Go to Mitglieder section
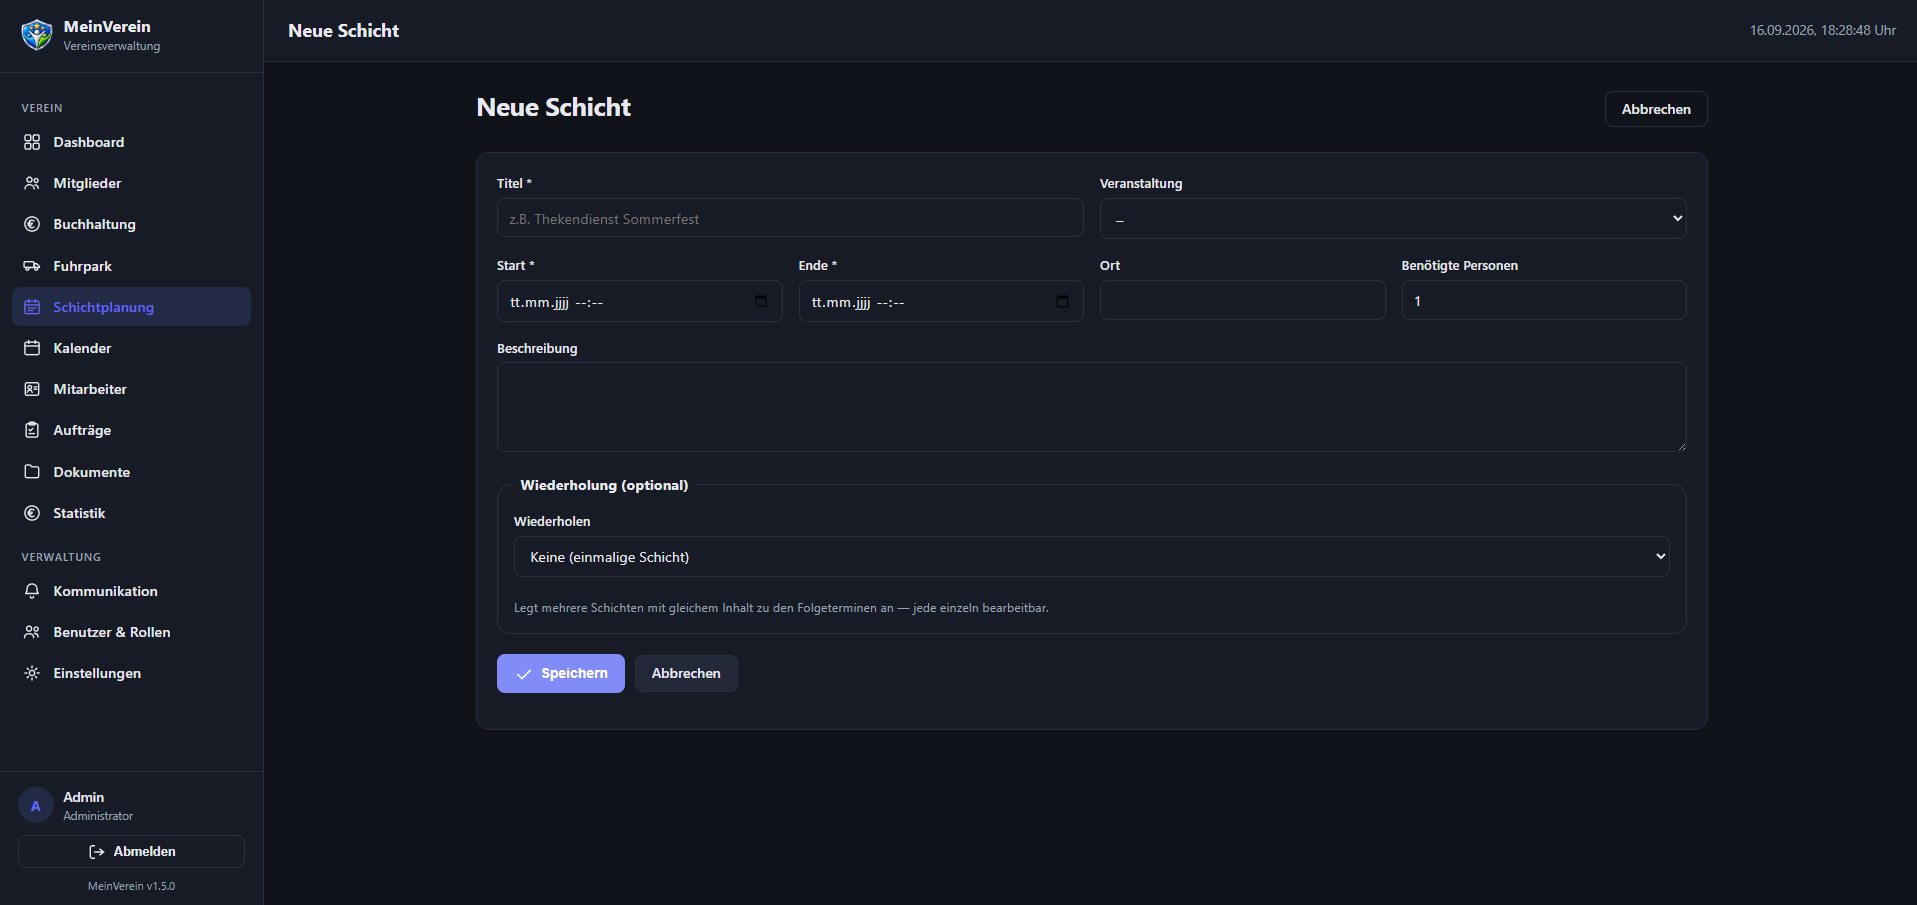The image size is (1917, 905). (x=131, y=183)
